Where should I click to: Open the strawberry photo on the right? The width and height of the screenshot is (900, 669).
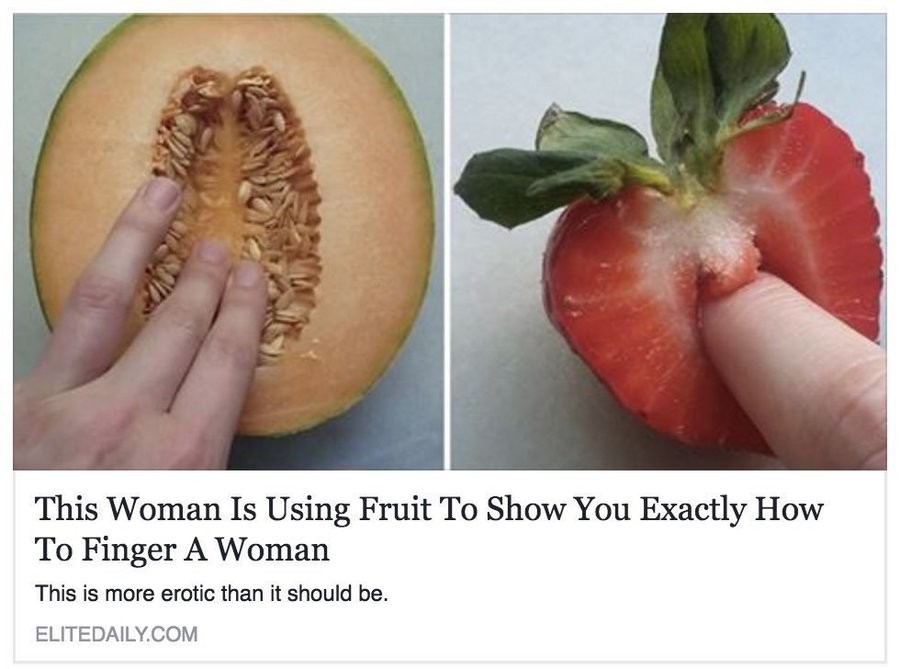pyautogui.click(x=668, y=242)
